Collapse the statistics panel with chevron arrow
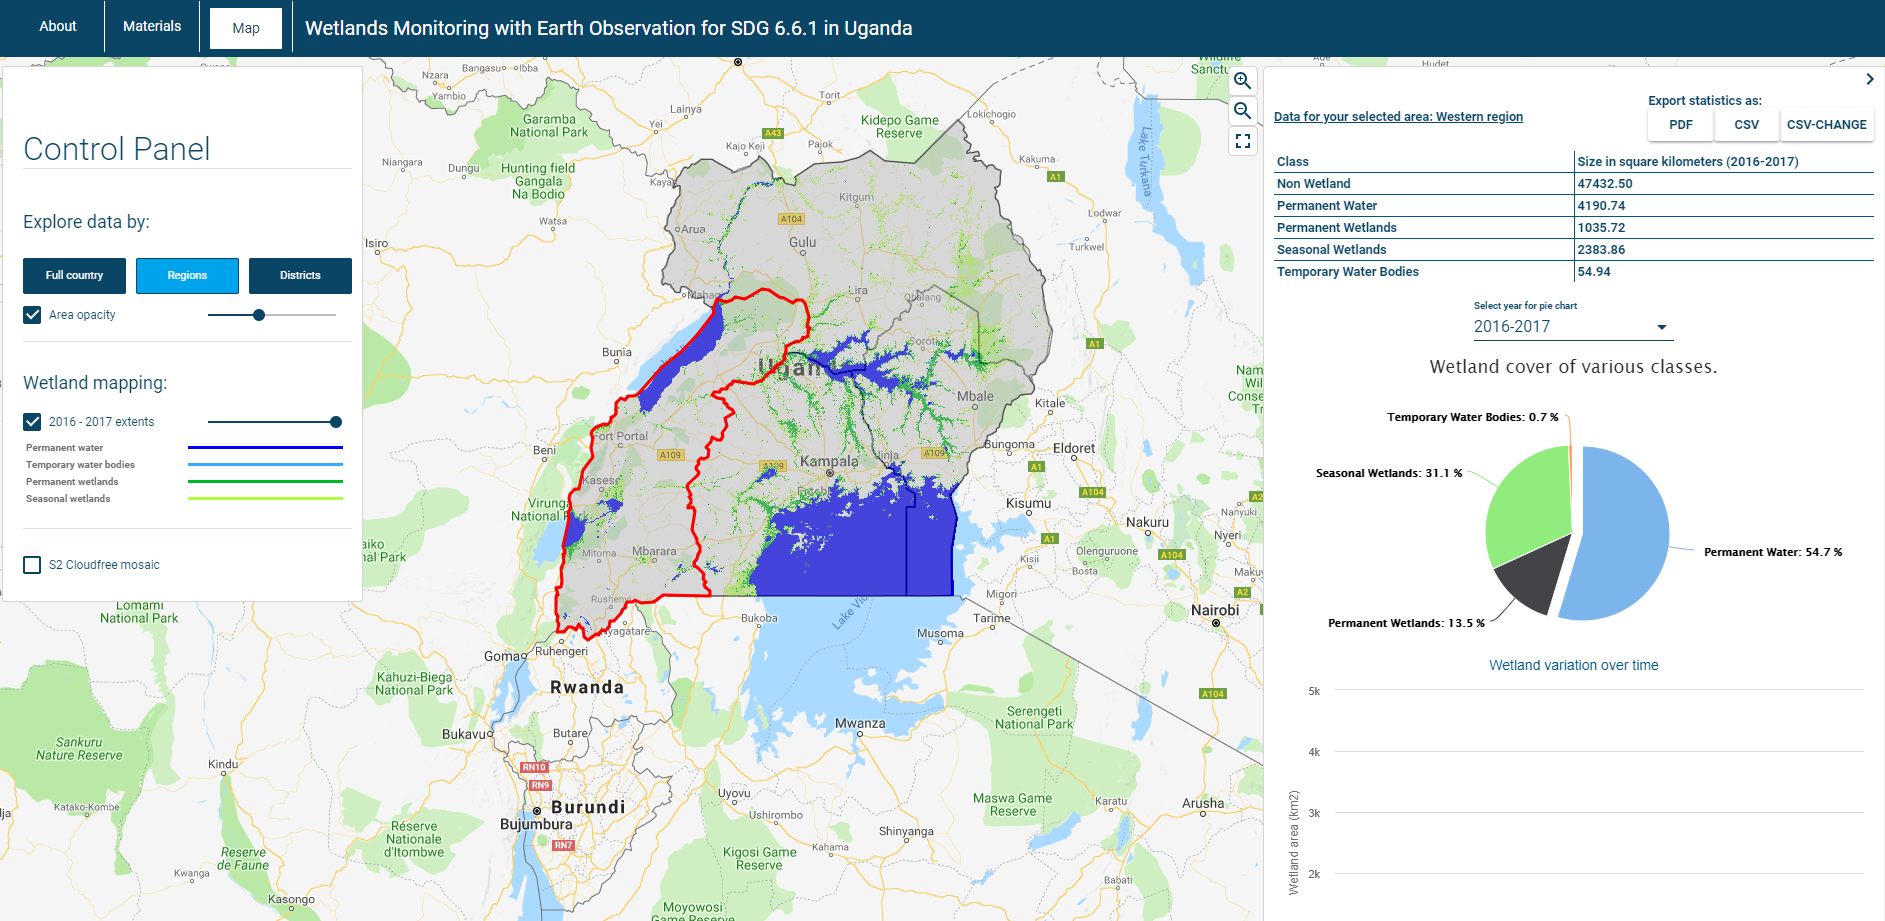Image resolution: width=1885 pixels, height=921 pixels. 1869,79
